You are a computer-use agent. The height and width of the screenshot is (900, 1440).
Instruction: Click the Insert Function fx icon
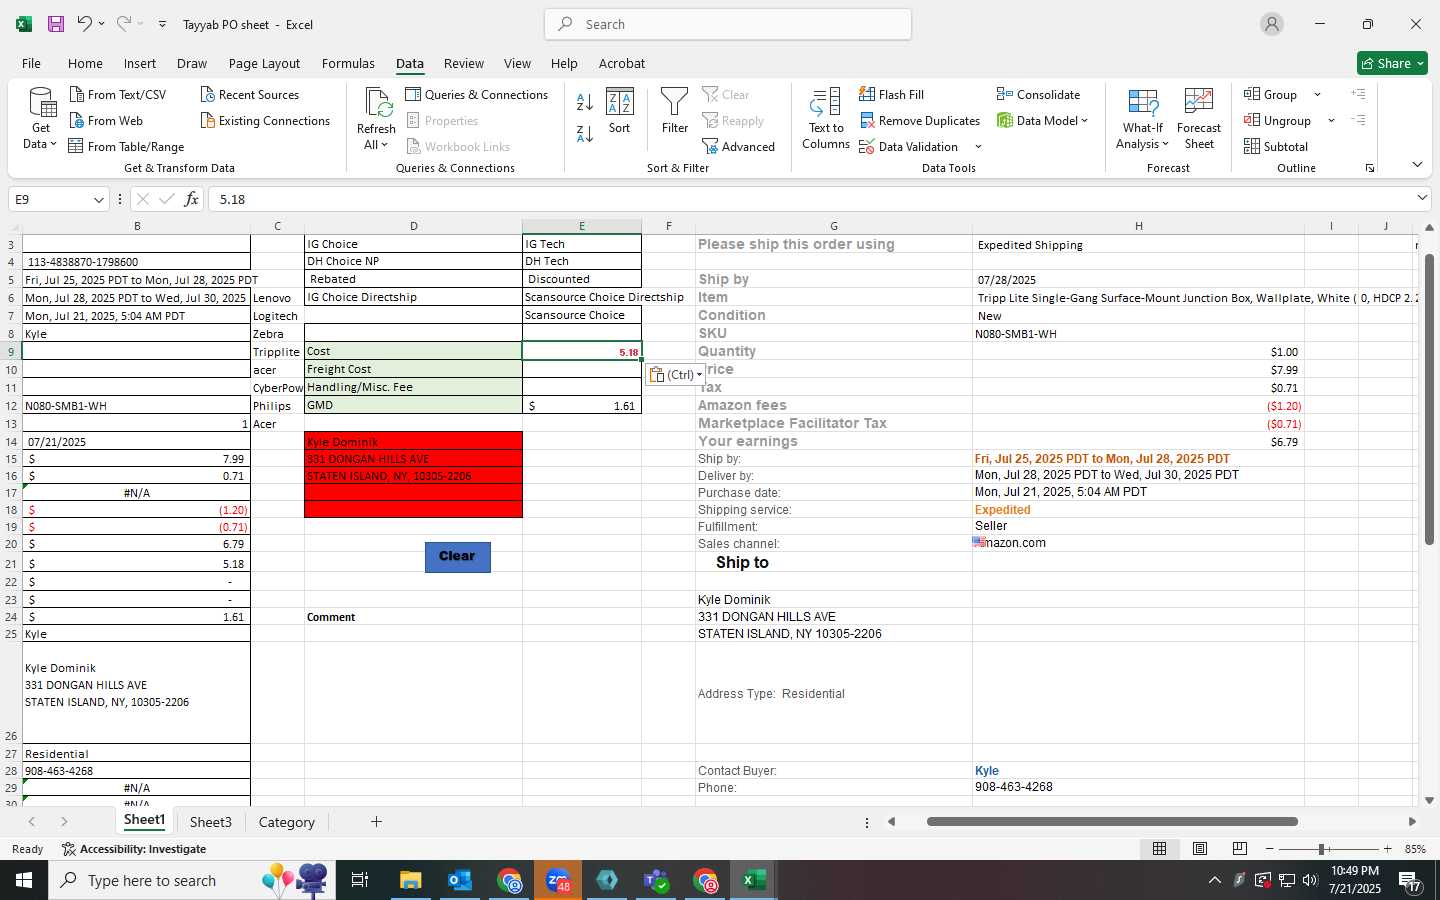click(191, 199)
